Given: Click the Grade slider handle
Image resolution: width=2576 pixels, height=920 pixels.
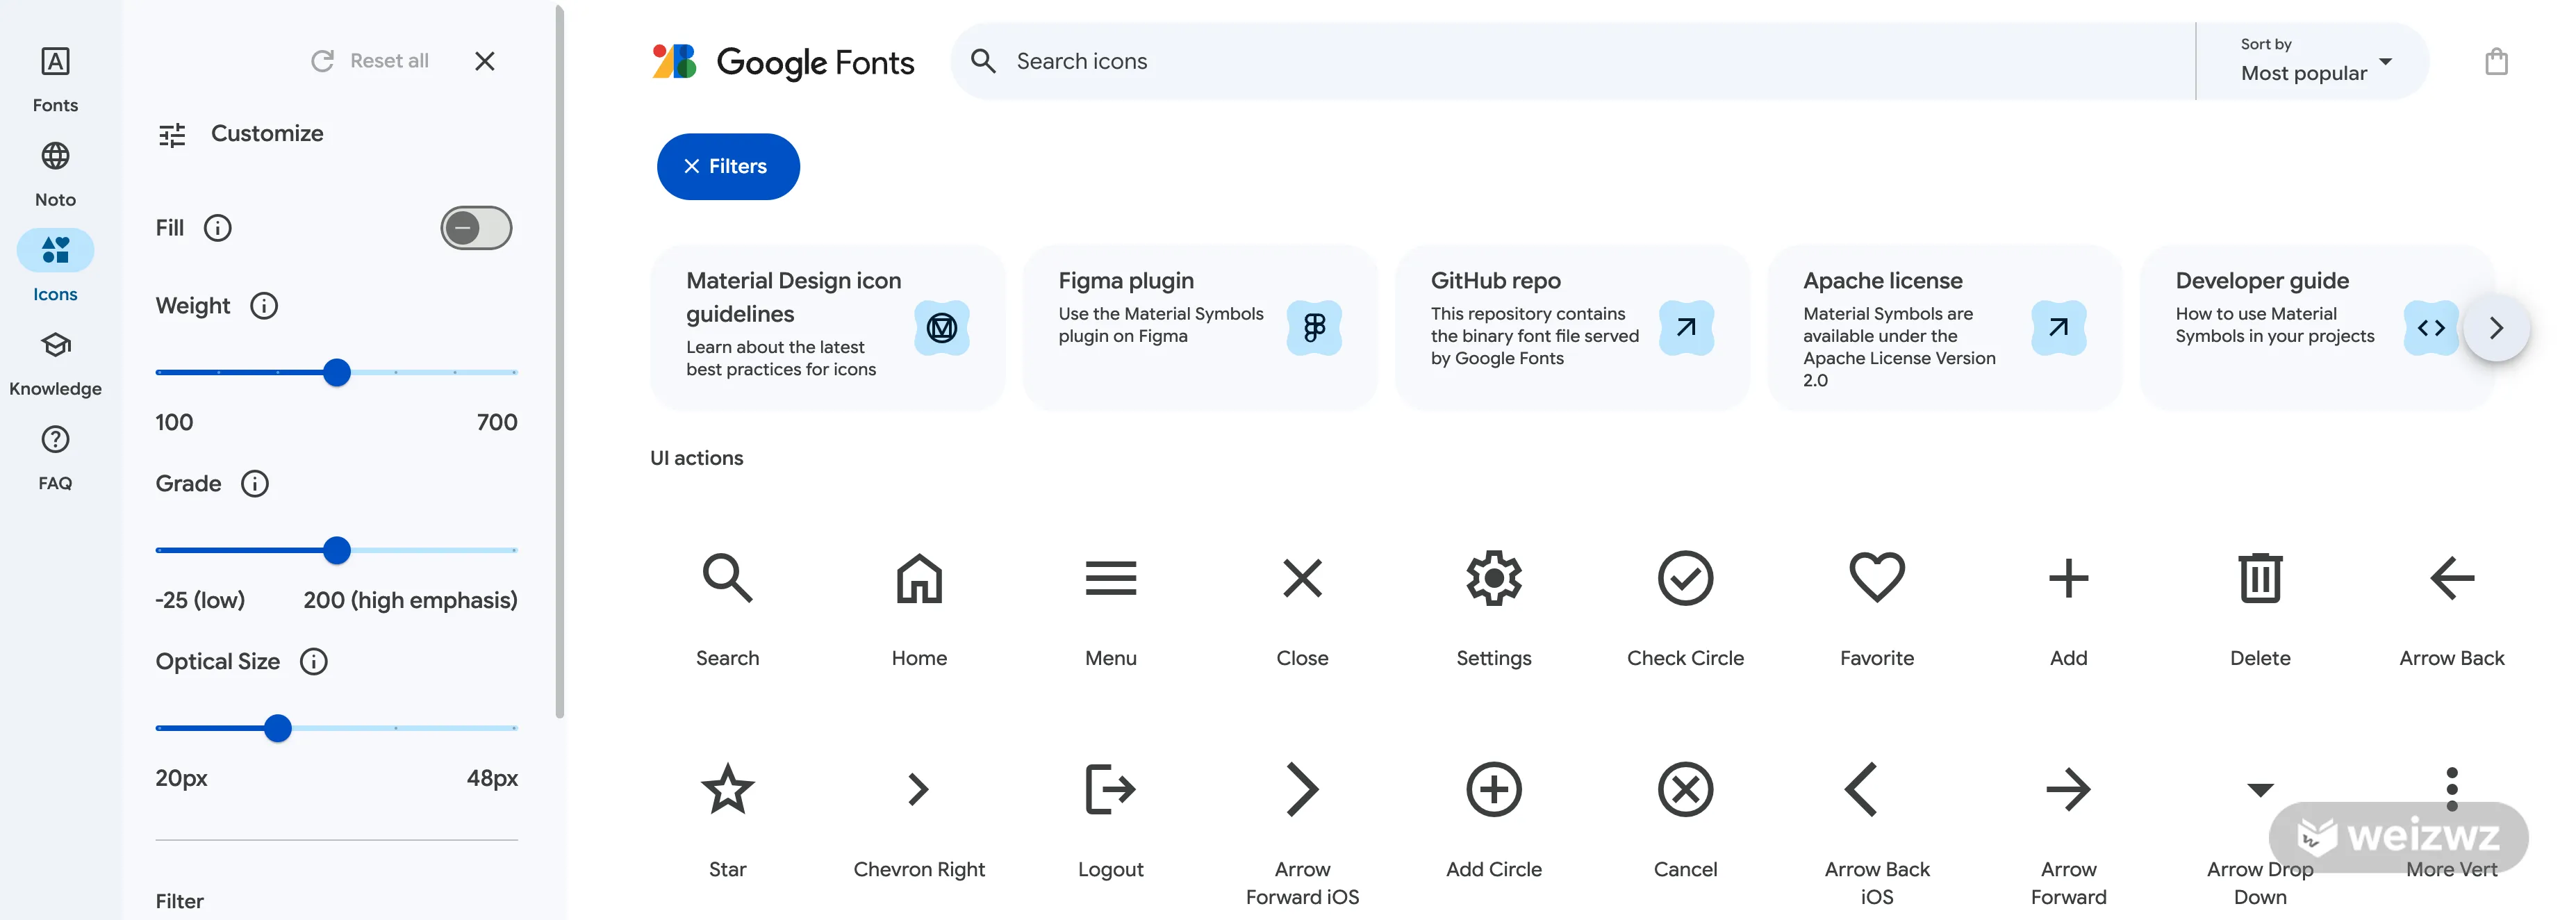Looking at the screenshot, I should (337, 551).
